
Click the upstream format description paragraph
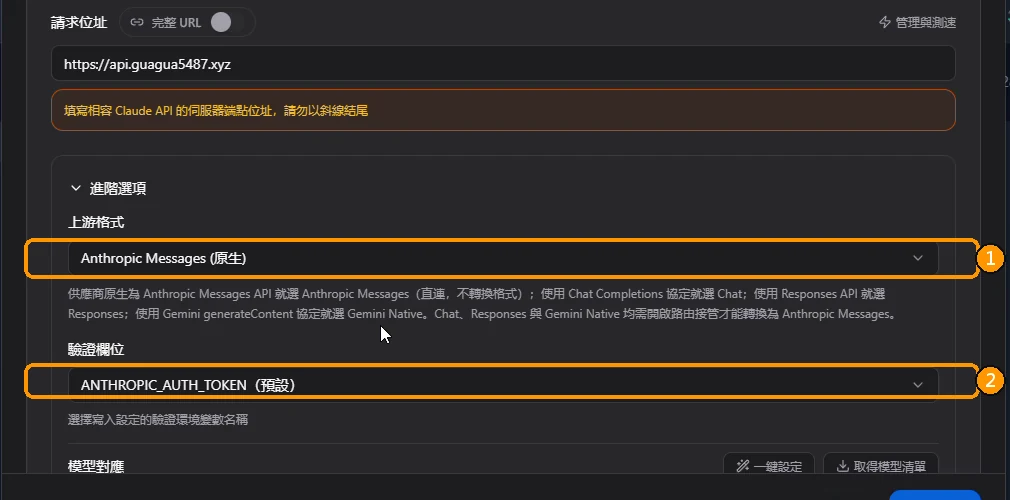click(483, 305)
